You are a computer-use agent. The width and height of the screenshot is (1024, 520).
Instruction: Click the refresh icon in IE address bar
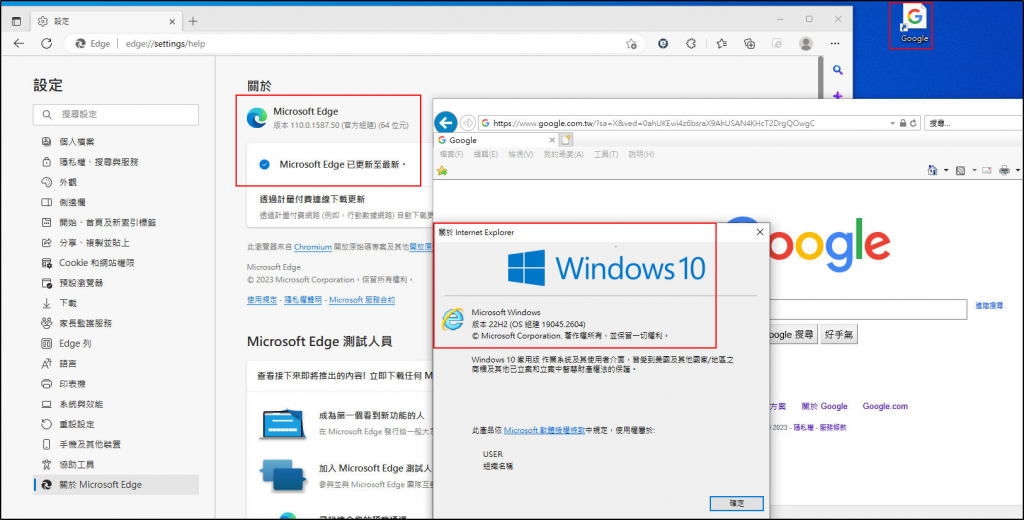(x=914, y=123)
